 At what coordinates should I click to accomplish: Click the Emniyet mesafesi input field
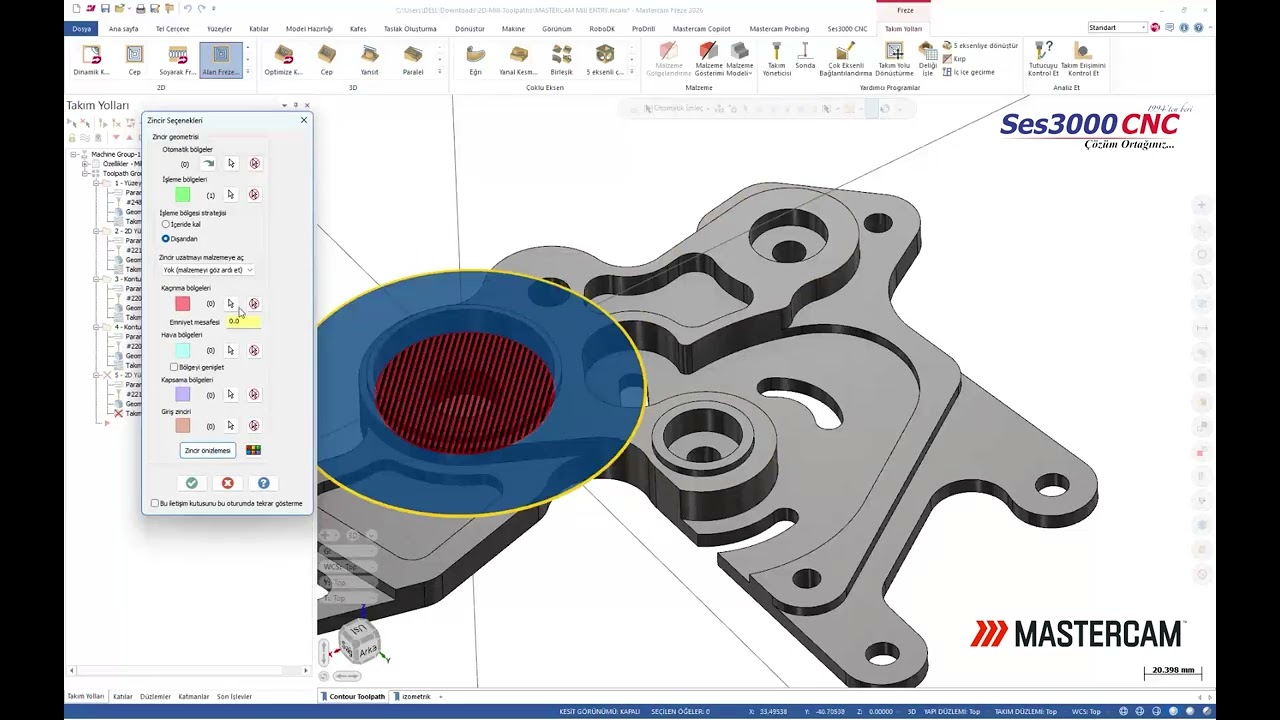[x=244, y=321]
